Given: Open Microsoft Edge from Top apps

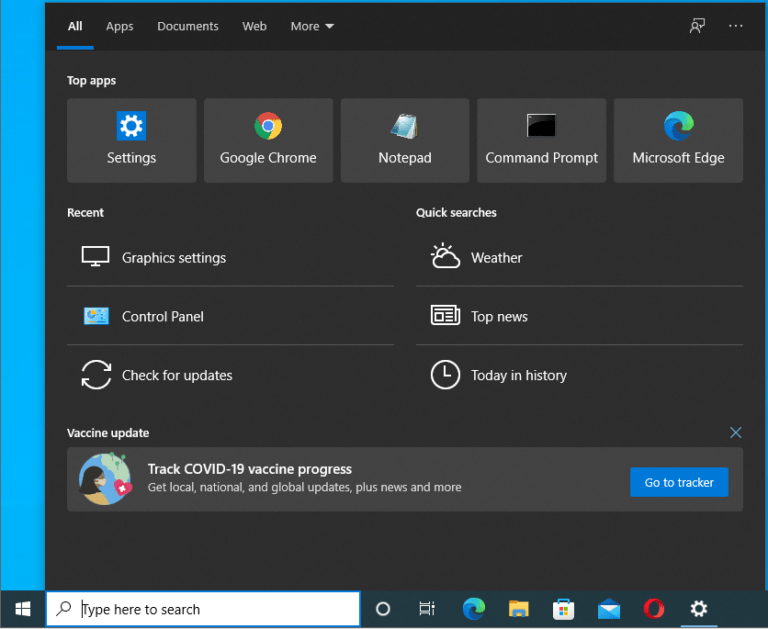Looking at the screenshot, I should [678, 141].
